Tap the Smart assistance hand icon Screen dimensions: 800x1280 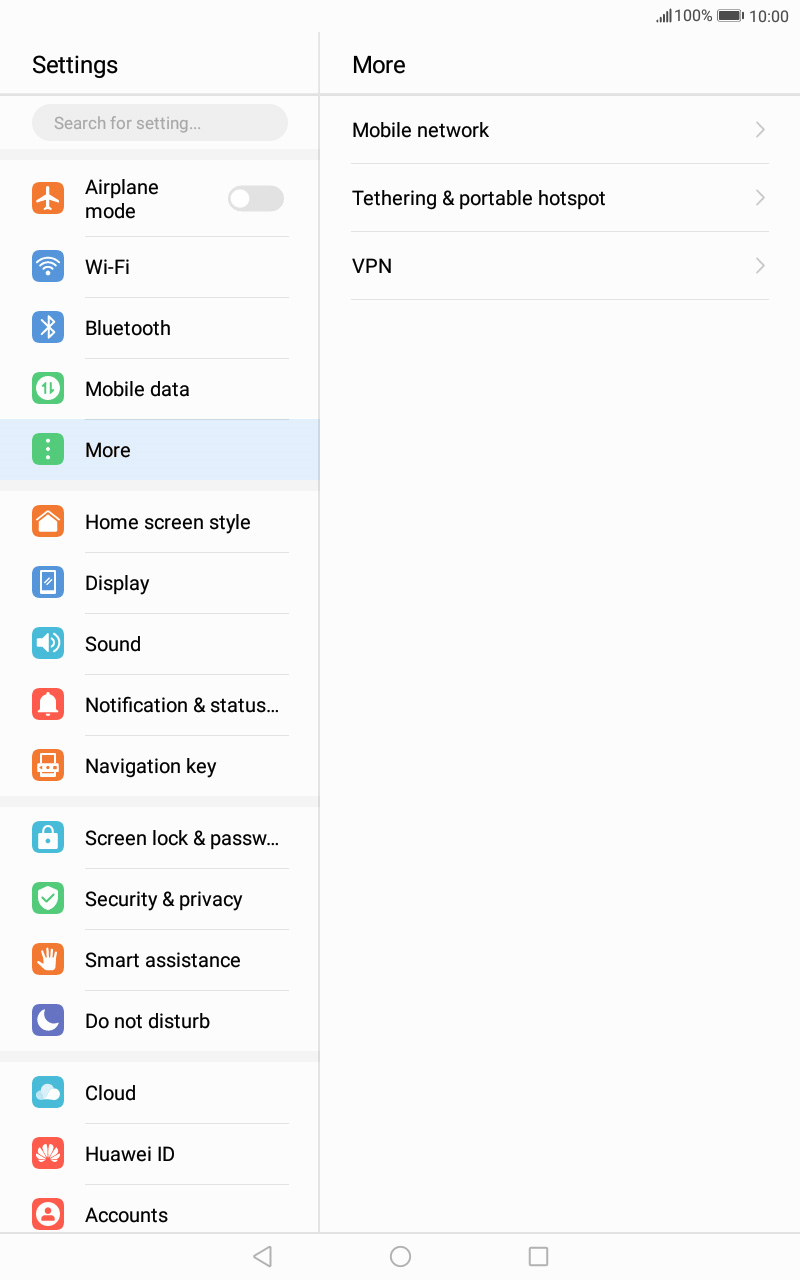click(x=48, y=960)
